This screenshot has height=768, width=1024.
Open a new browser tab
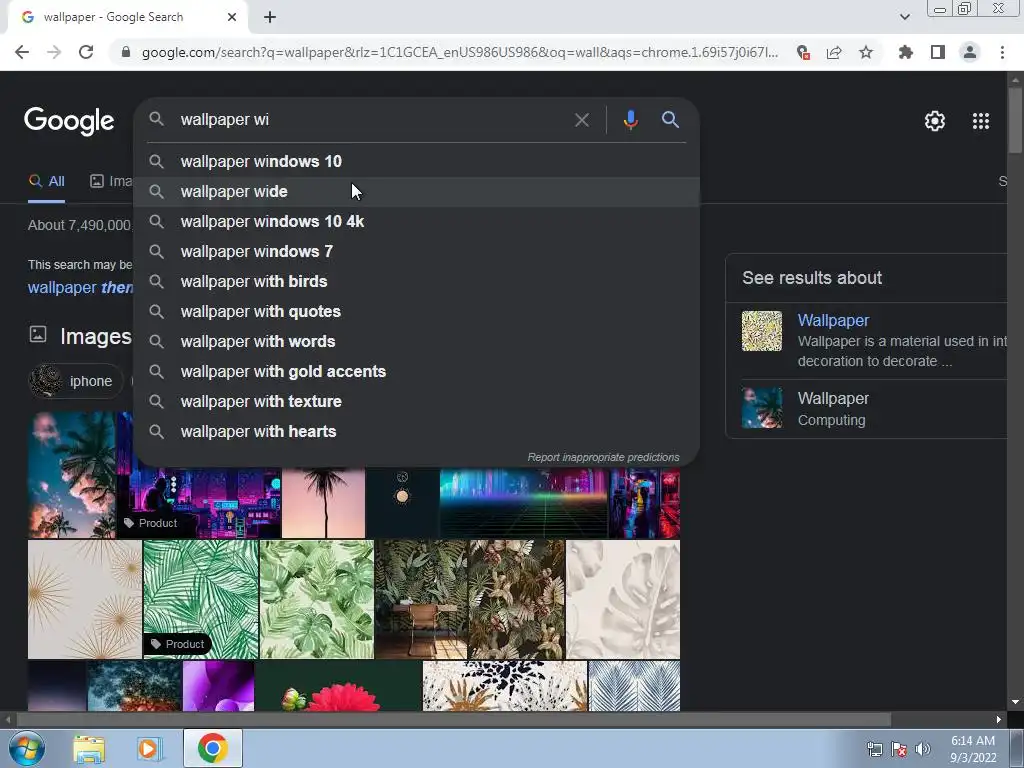coord(270,17)
